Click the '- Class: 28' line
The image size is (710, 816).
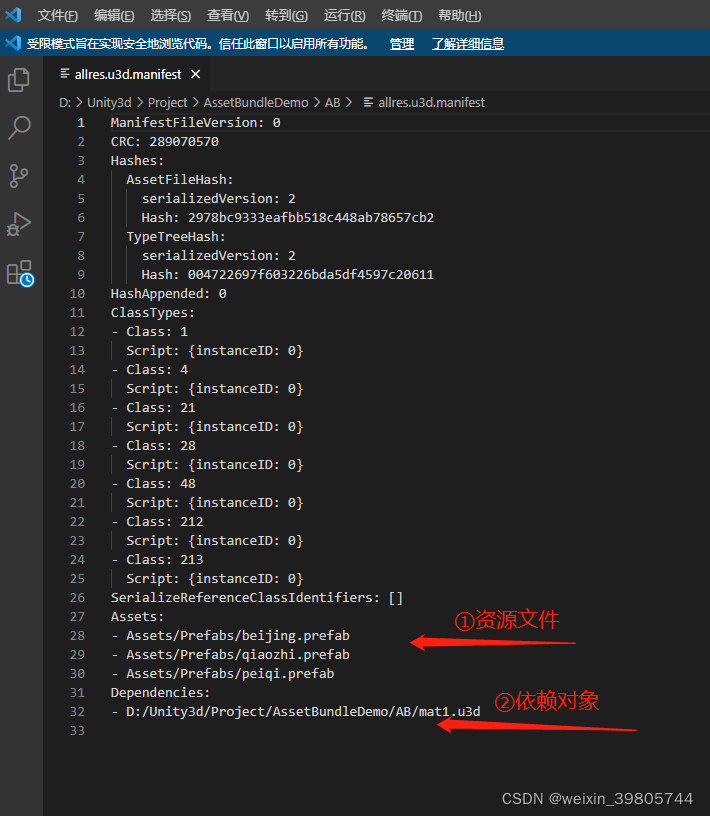point(153,445)
